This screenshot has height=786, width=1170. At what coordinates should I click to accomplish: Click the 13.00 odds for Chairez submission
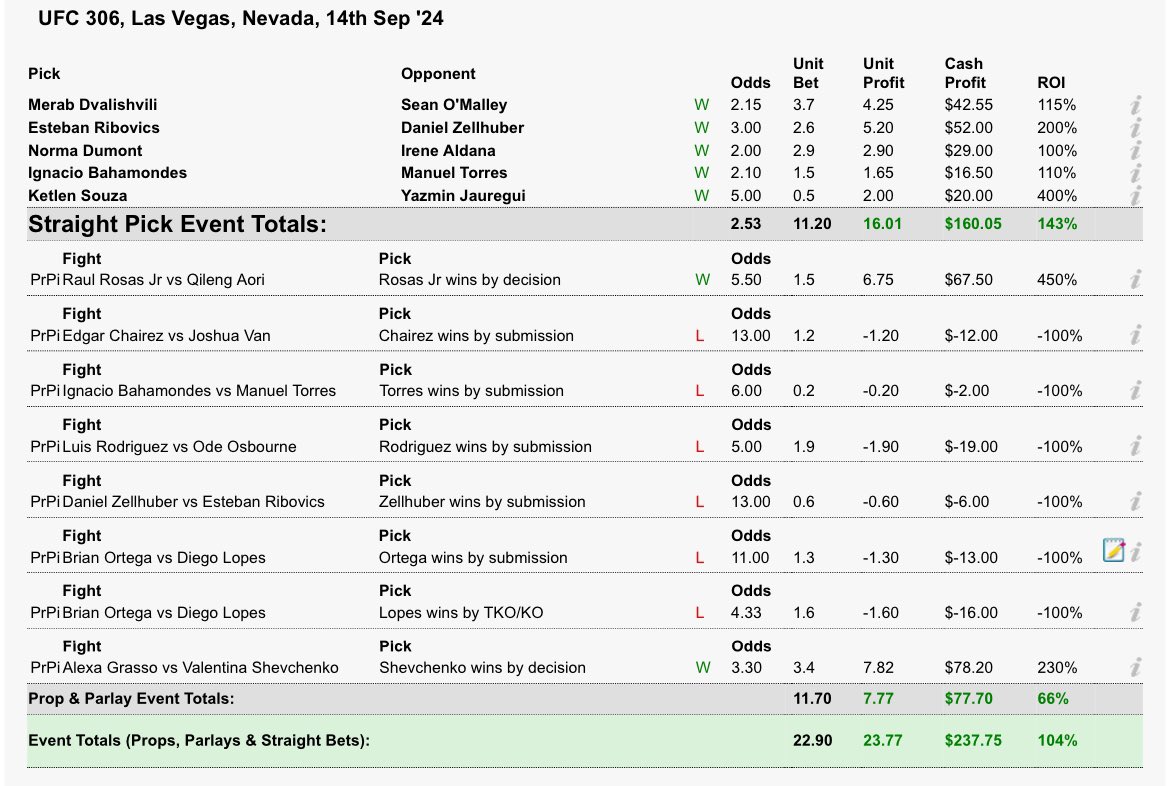point(751,336)
